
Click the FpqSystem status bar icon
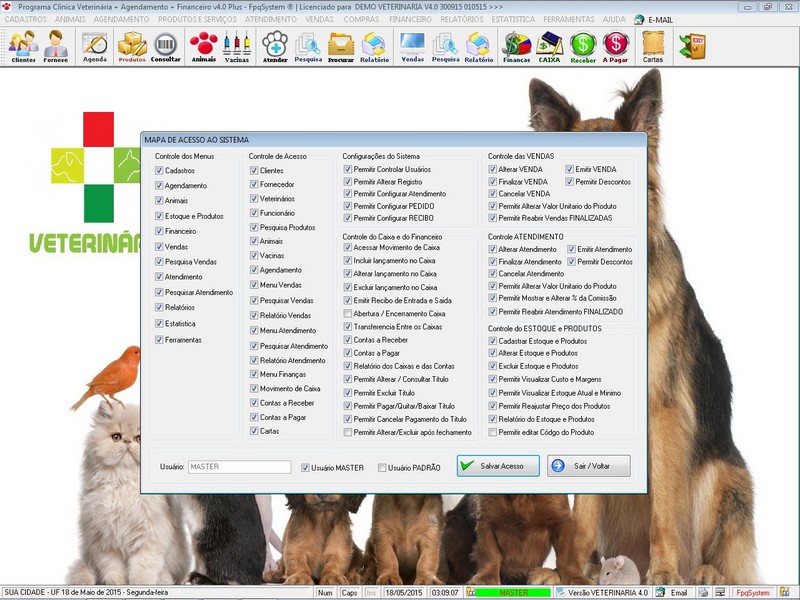click(x=753, y=592)
